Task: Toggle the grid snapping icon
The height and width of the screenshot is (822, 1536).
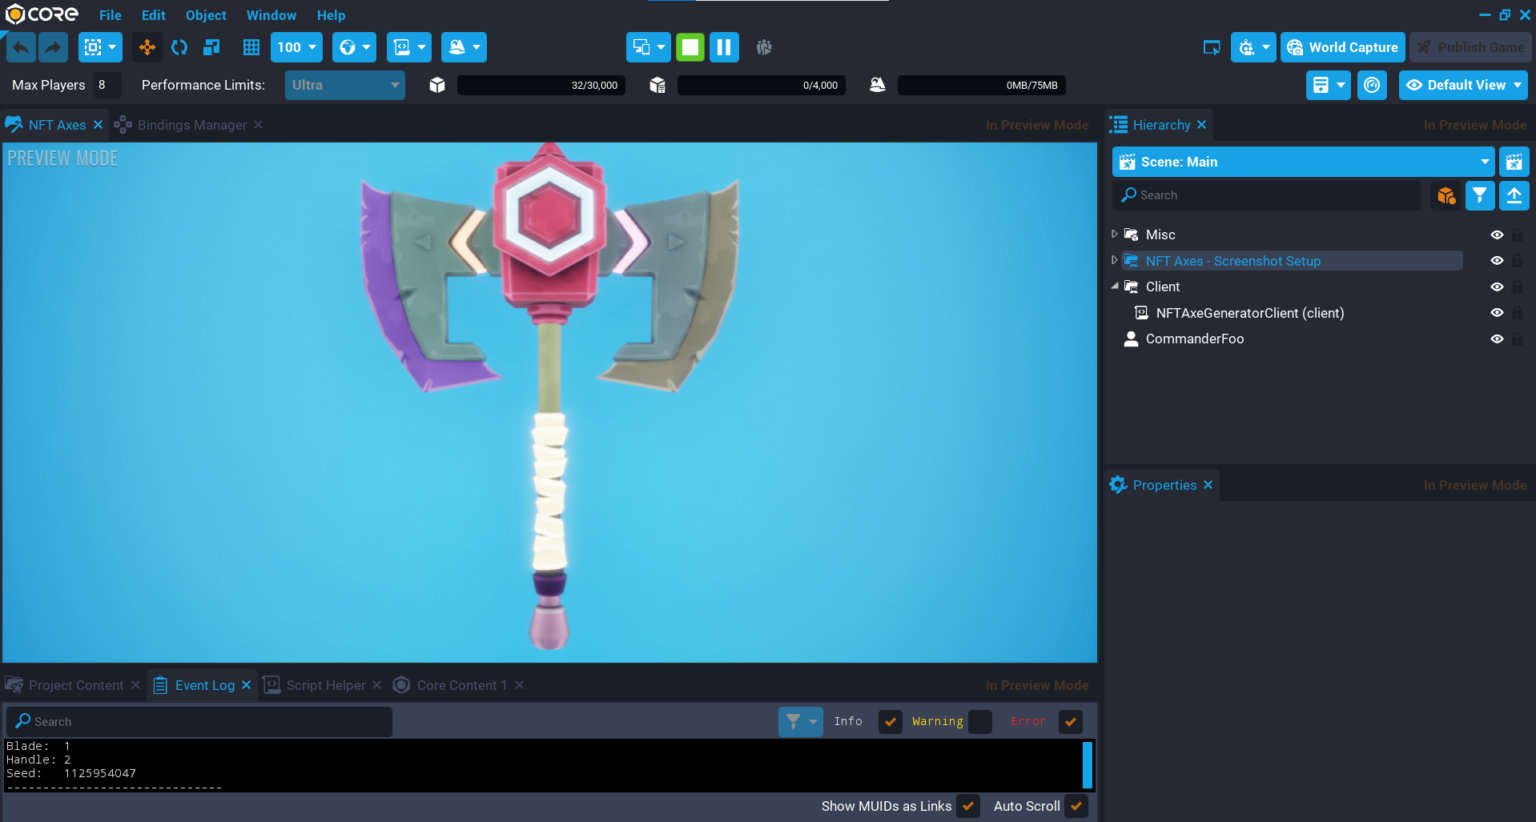Action: tap(251, 47)
